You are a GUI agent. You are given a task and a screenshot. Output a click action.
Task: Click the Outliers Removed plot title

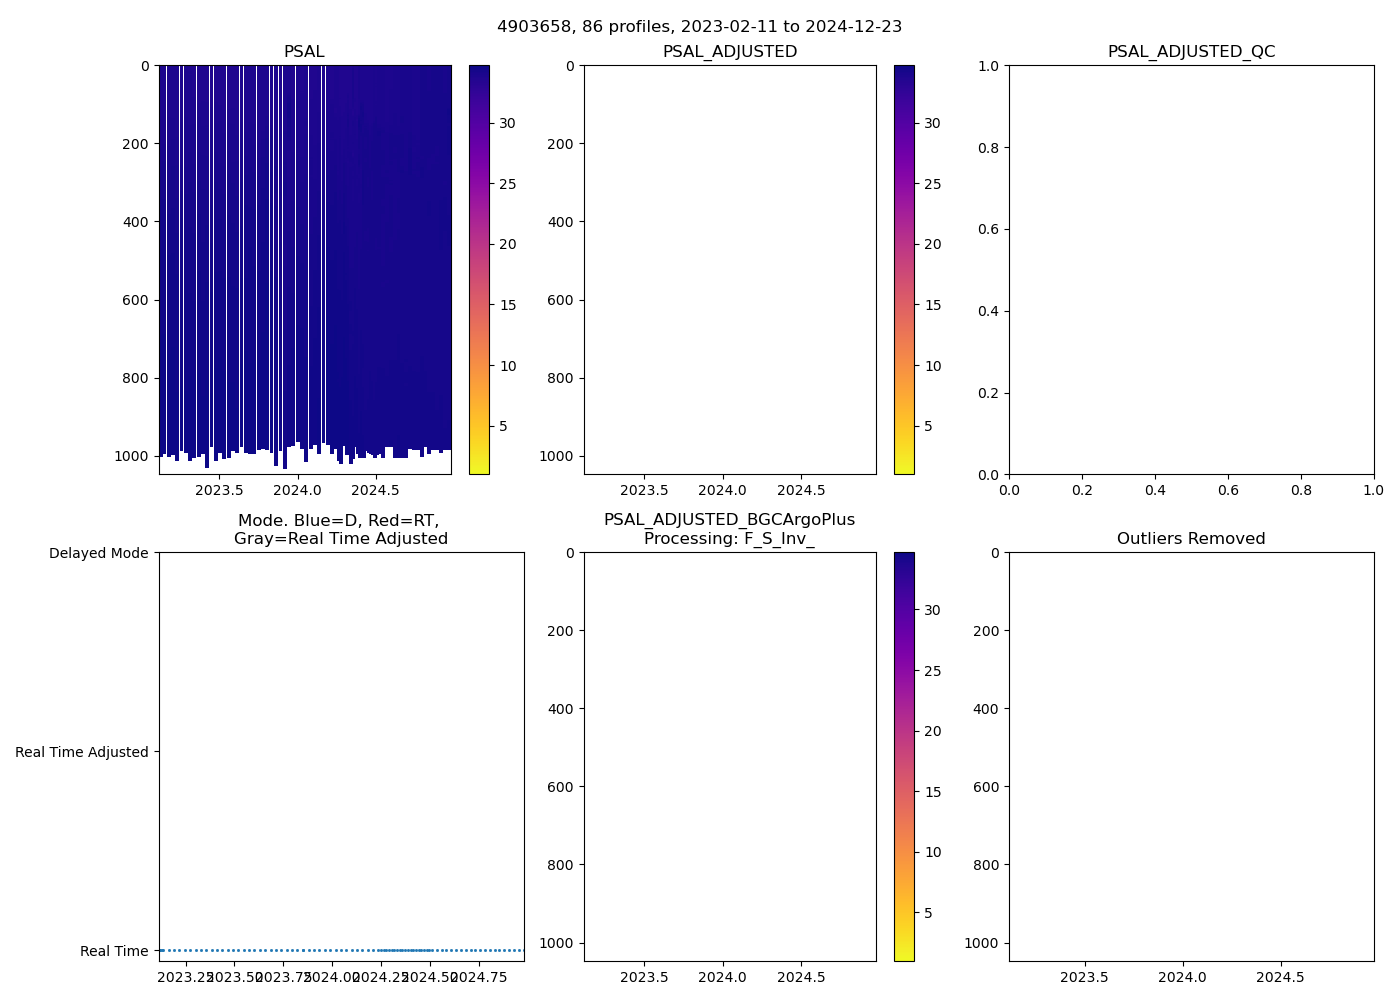tap(1191, 539)
